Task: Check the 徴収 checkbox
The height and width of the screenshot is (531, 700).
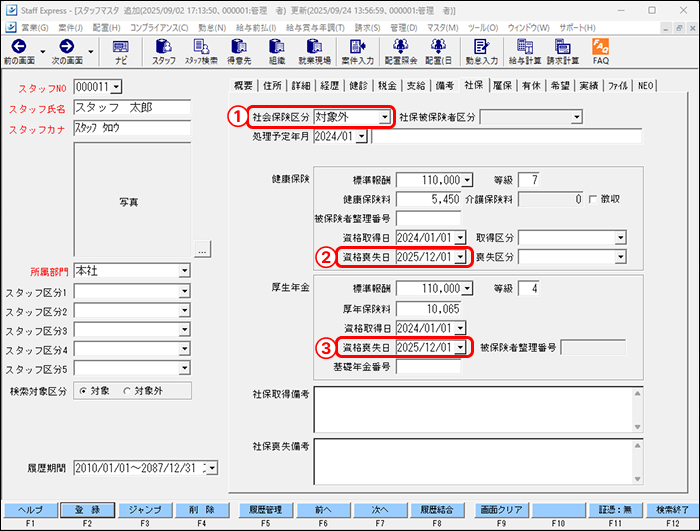Action: click(593, 199)
